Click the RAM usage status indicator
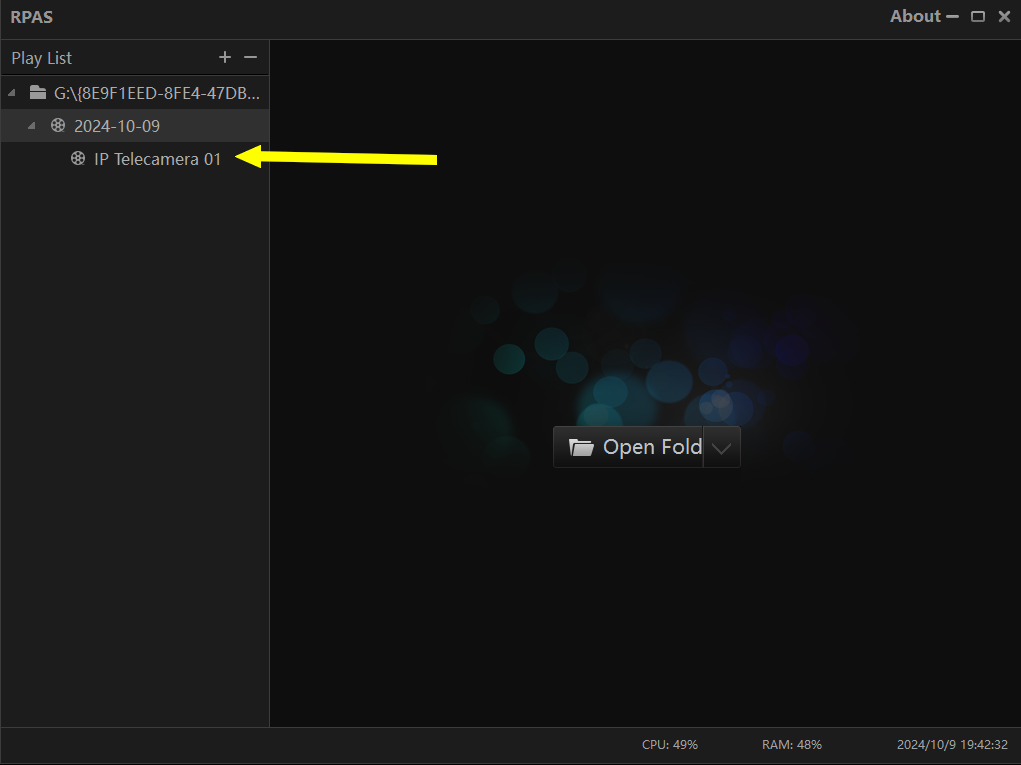The width and height of the screenshot is (1021, 765). pos(791,745)
